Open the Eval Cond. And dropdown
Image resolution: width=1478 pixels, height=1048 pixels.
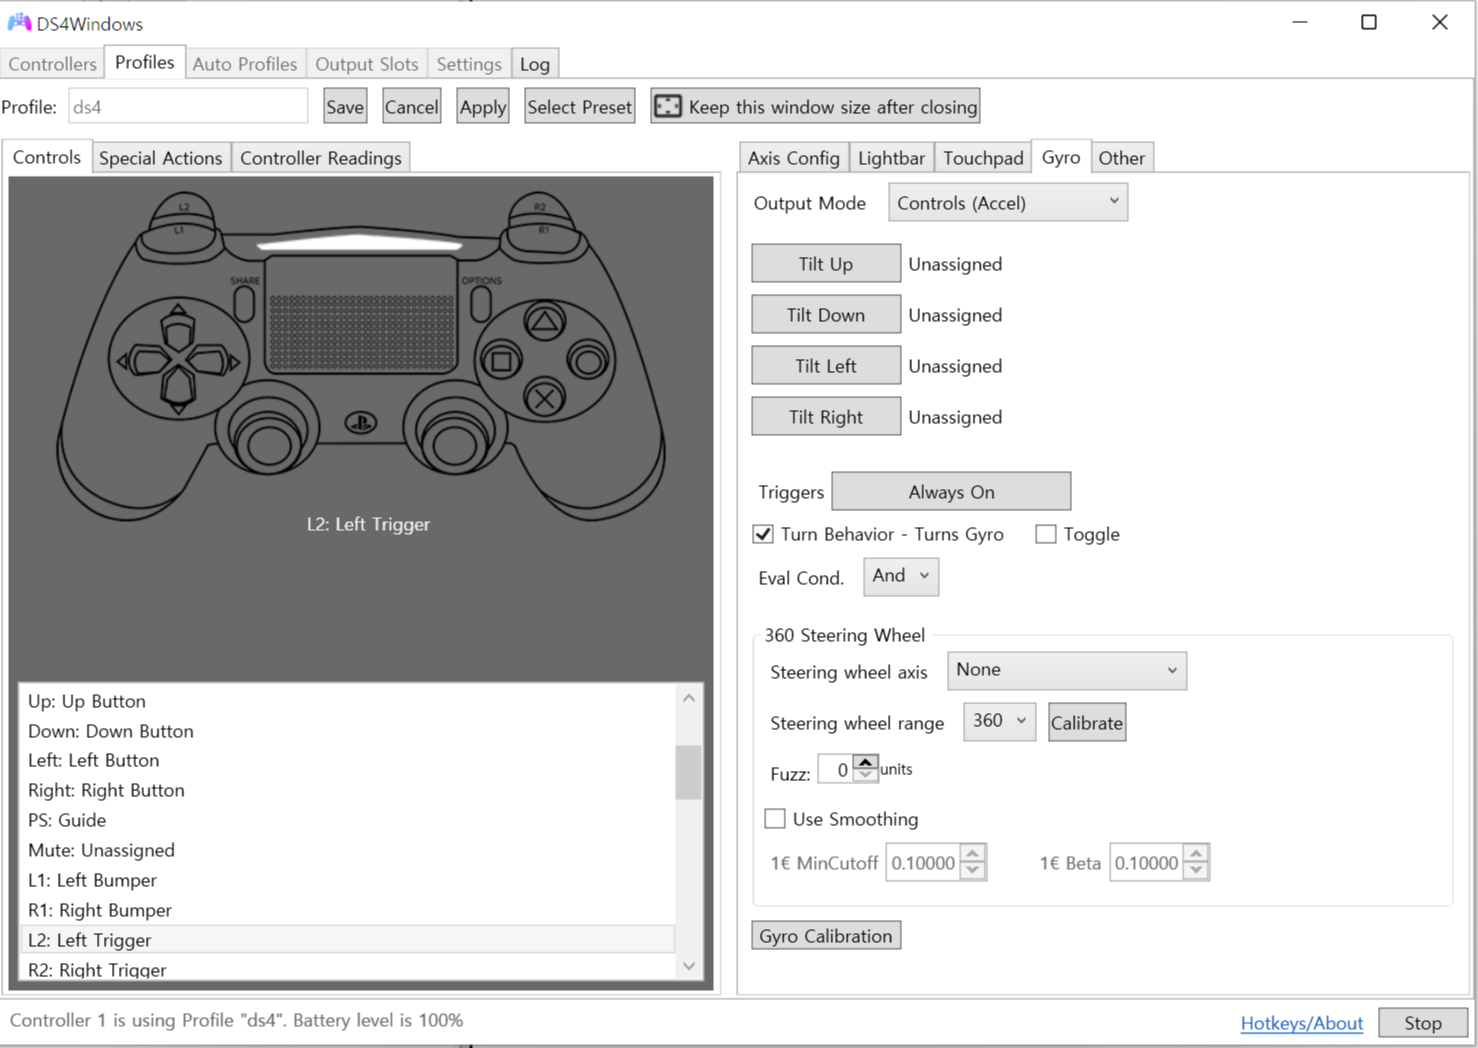(900, 576)
